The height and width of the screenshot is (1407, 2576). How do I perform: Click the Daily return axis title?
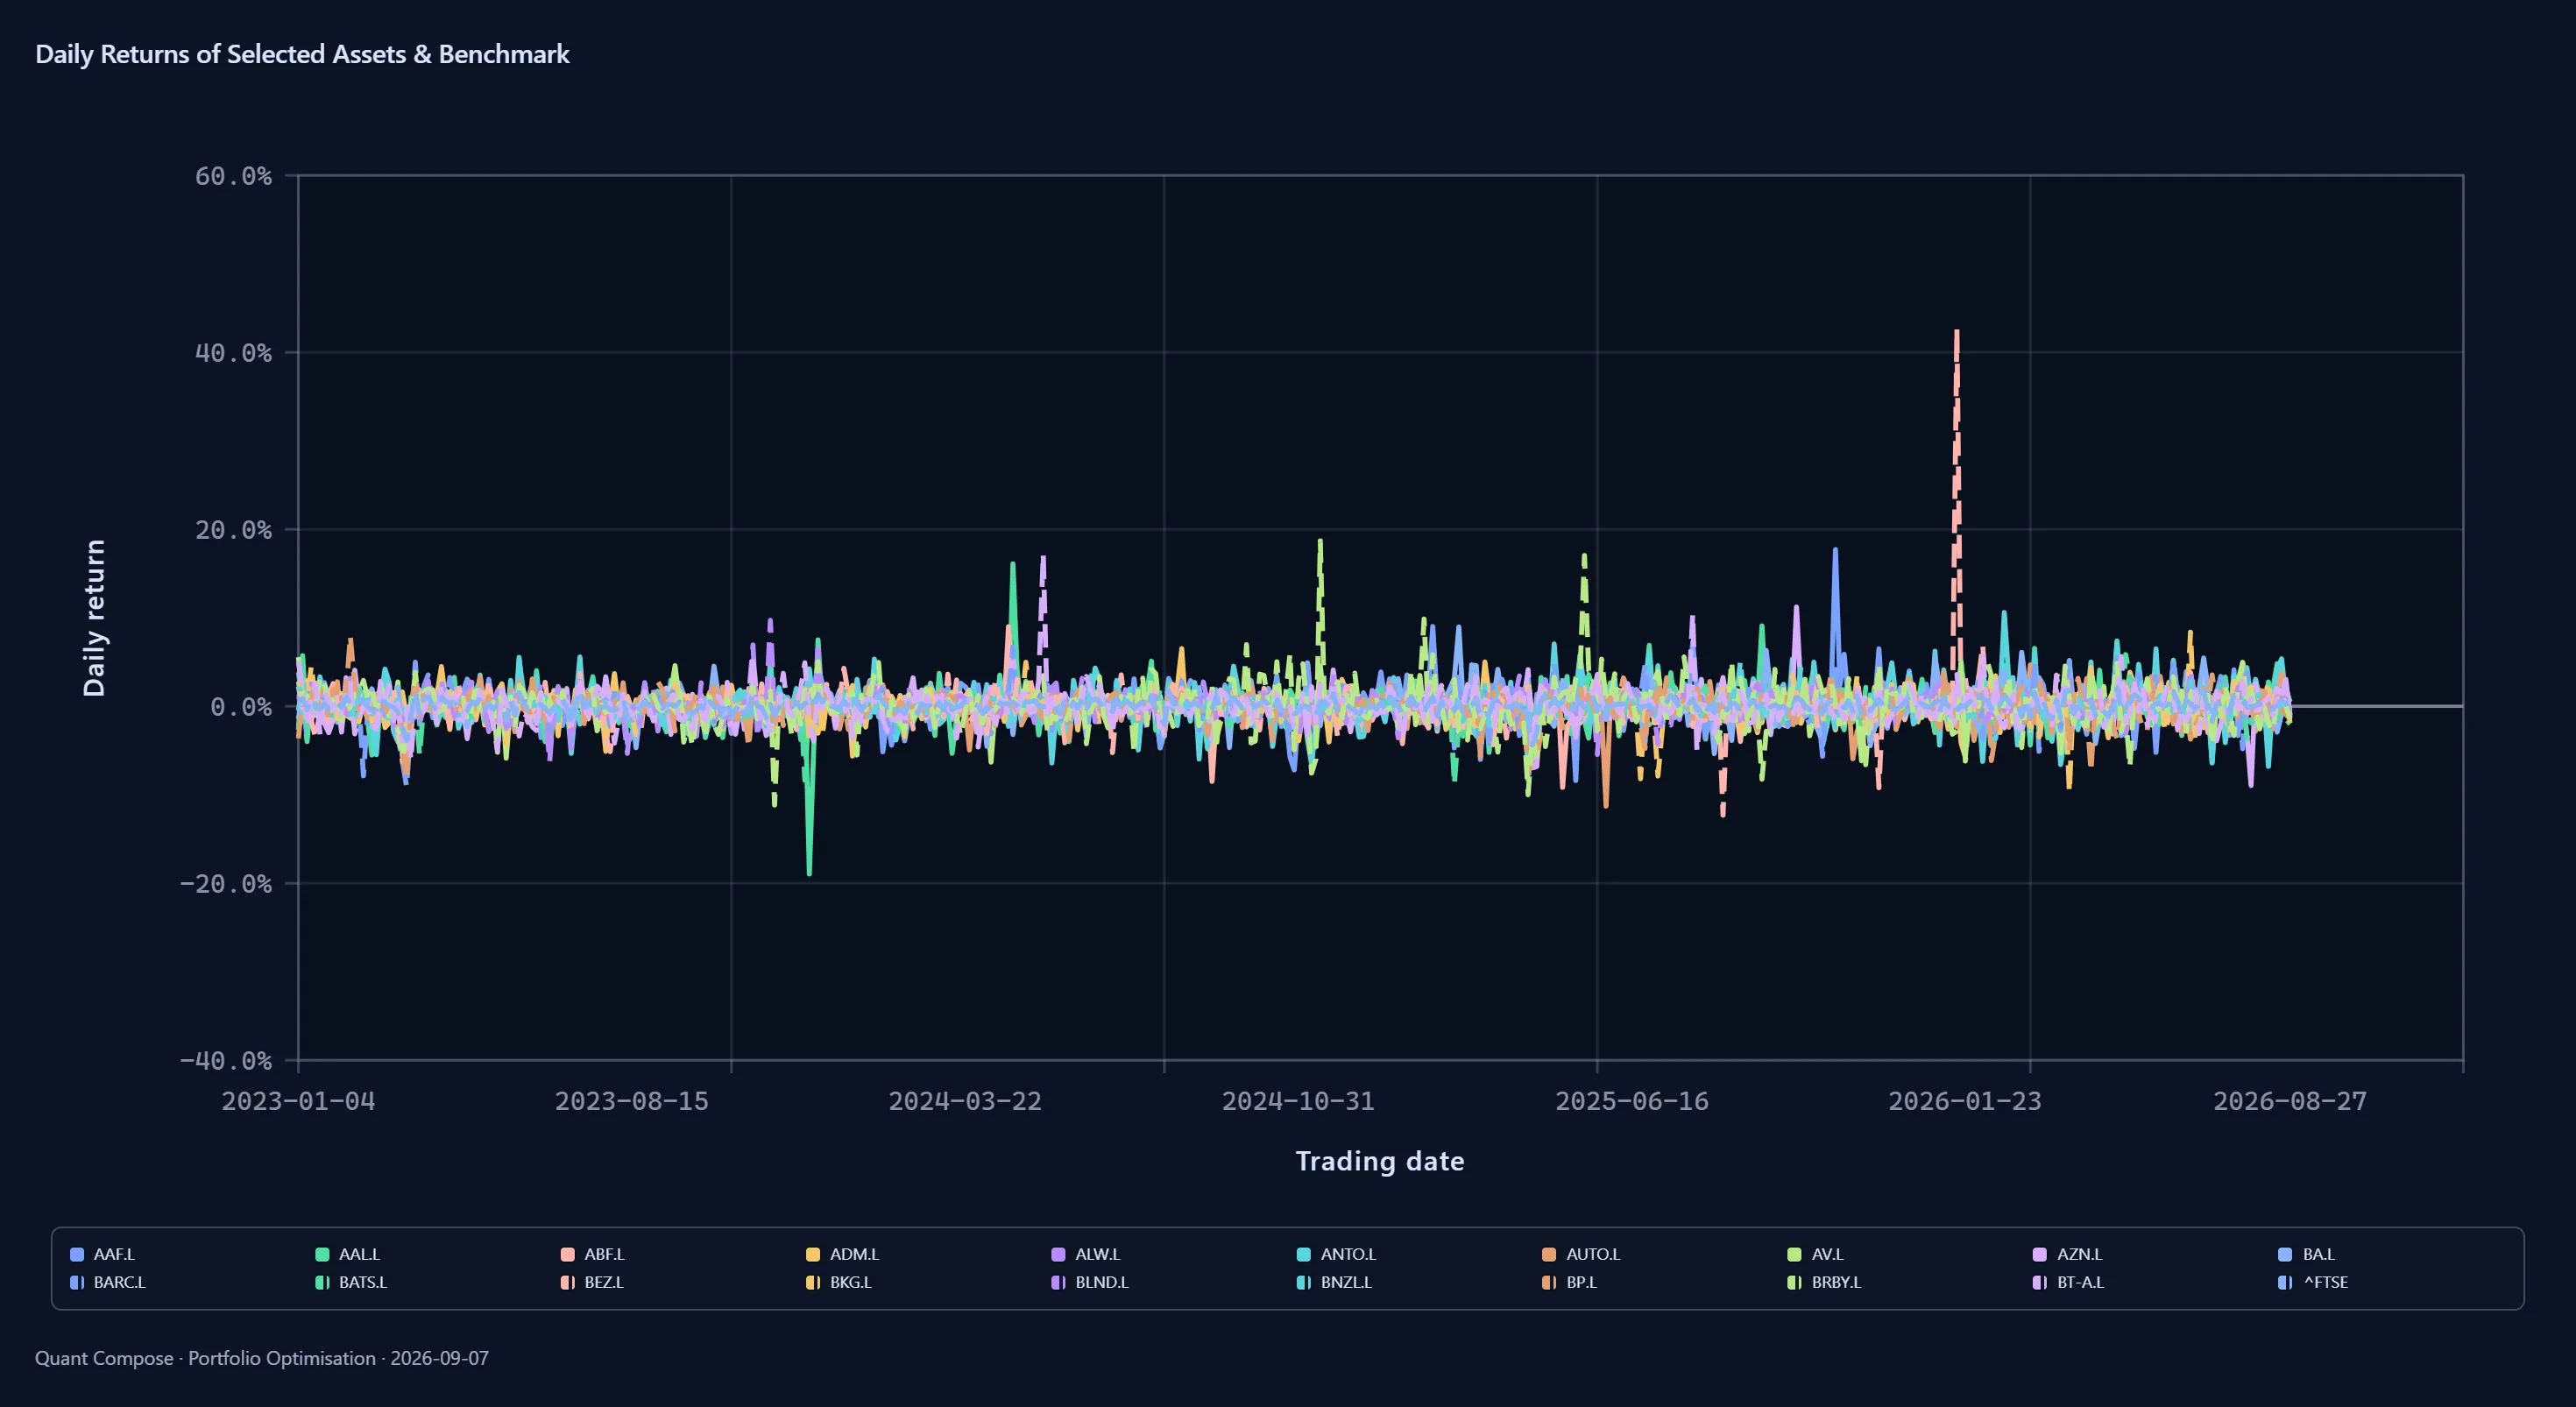[94, 618]
